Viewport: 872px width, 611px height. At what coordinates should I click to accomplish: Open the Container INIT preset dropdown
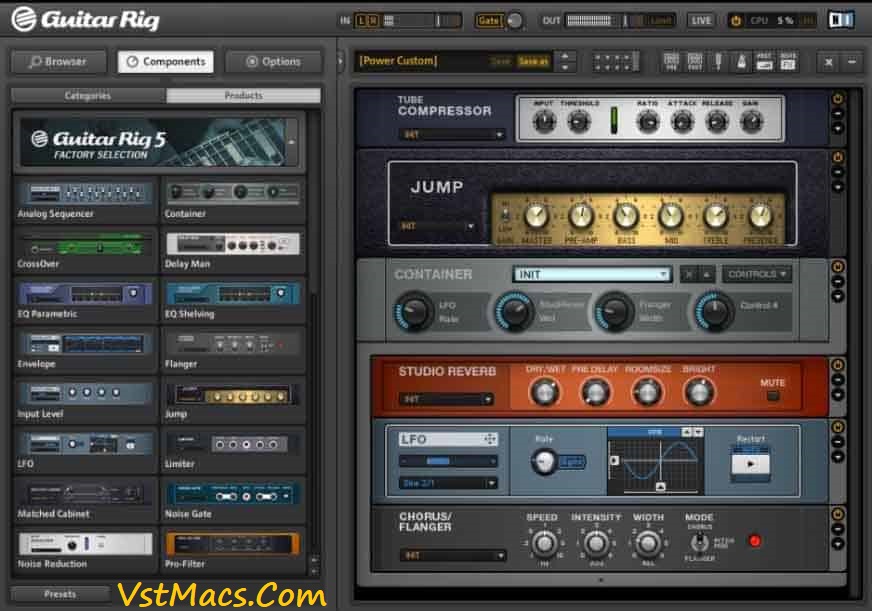[590, 273]
